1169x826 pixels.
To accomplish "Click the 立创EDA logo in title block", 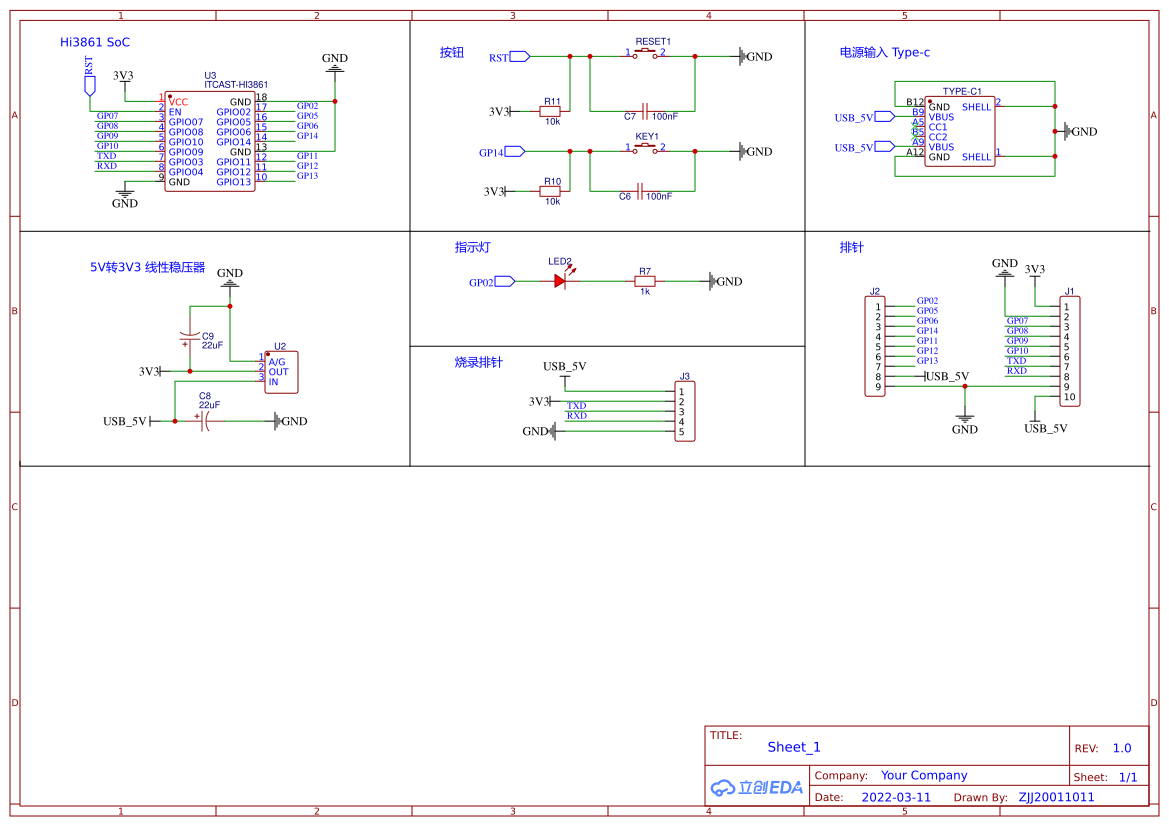I will tap(757, 787).
